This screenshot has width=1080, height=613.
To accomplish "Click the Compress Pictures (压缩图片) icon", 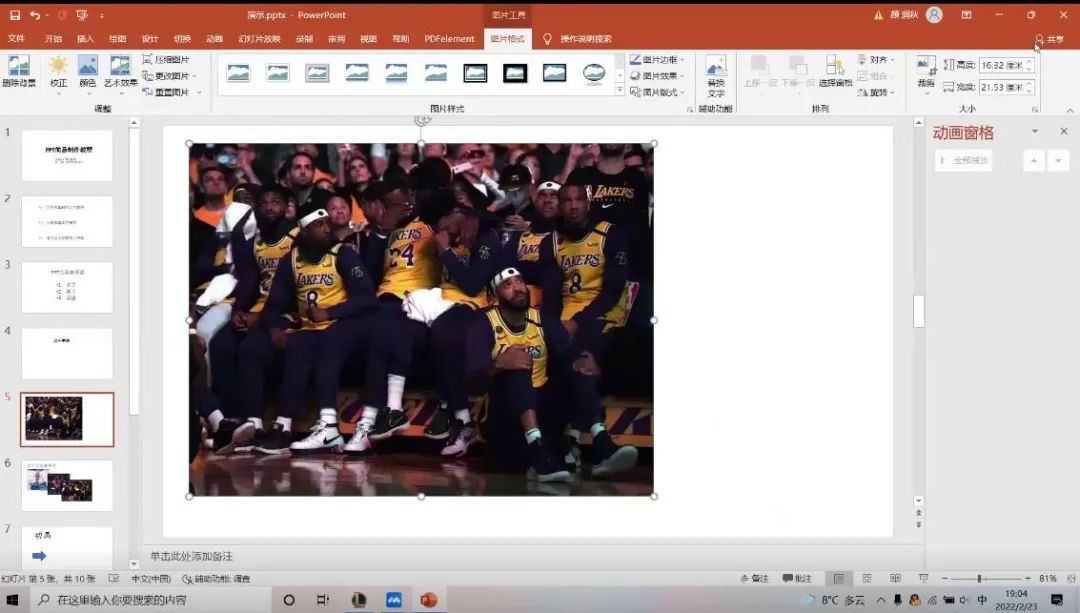I will pos(148,60).
